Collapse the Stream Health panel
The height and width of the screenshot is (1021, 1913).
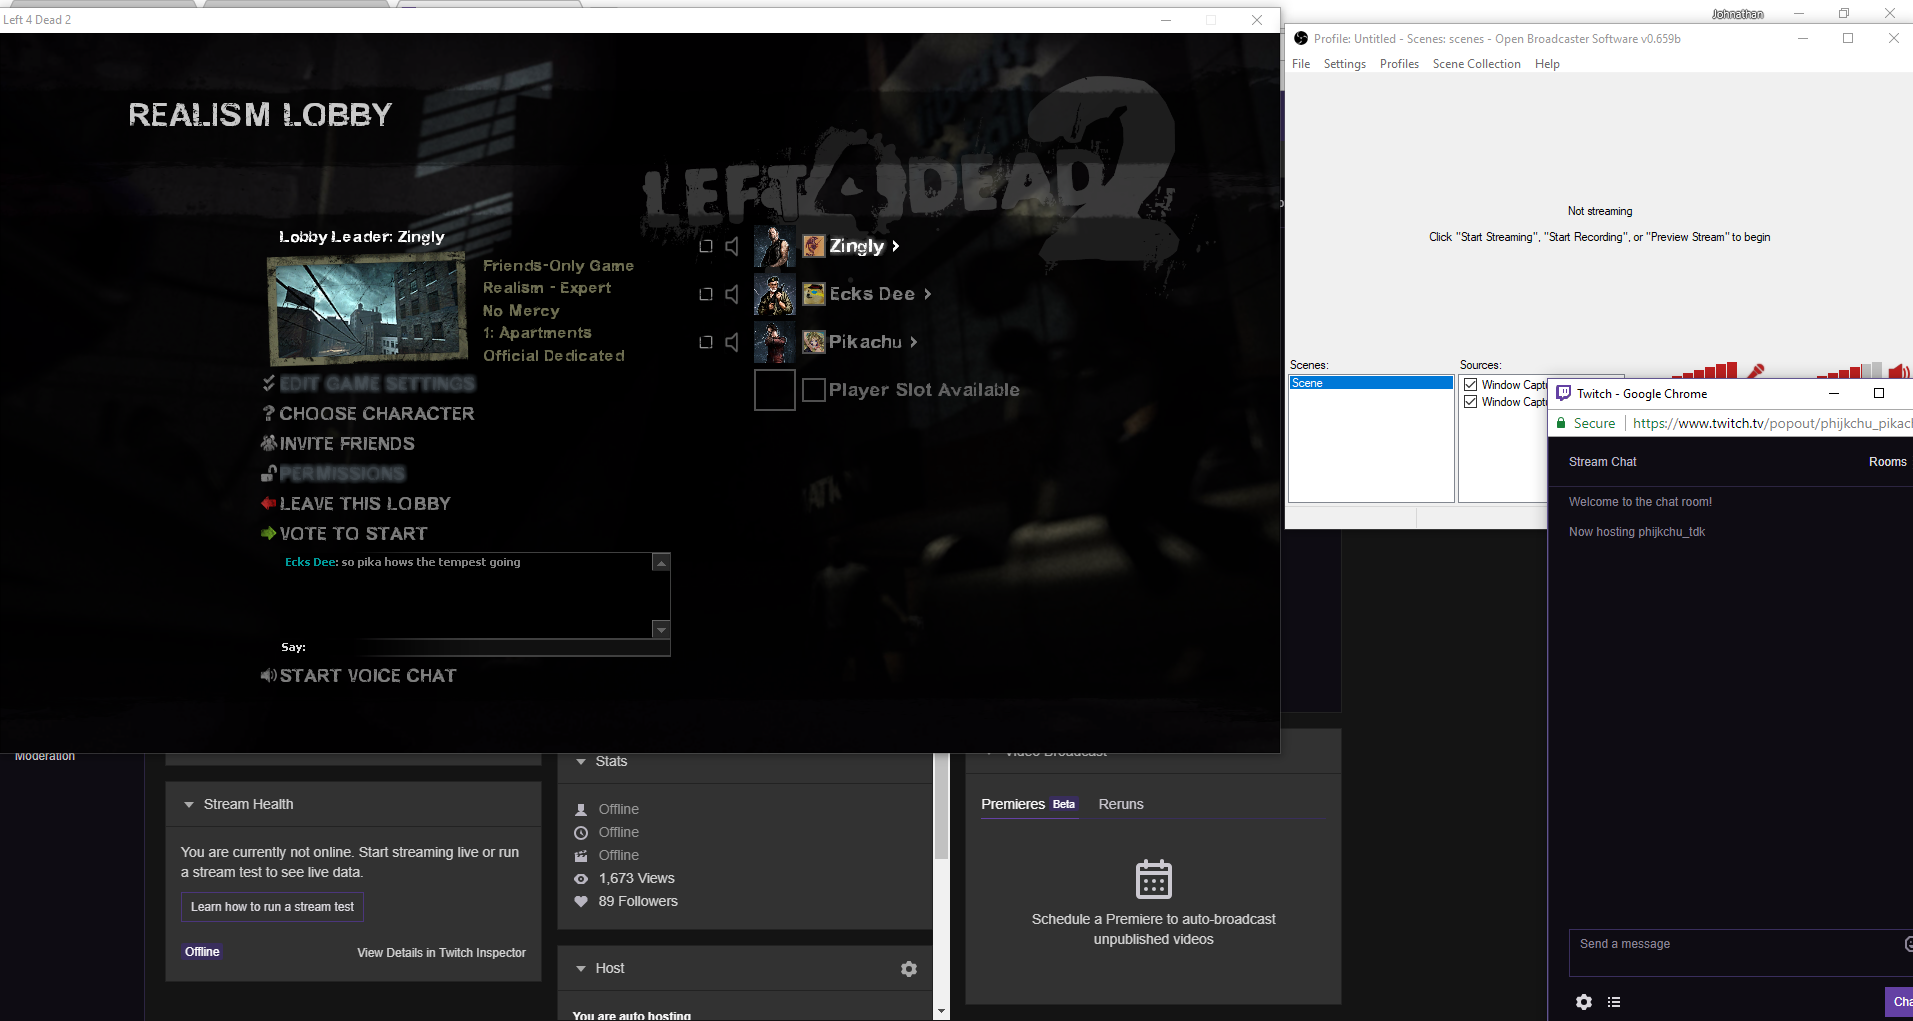click(189, 805)
